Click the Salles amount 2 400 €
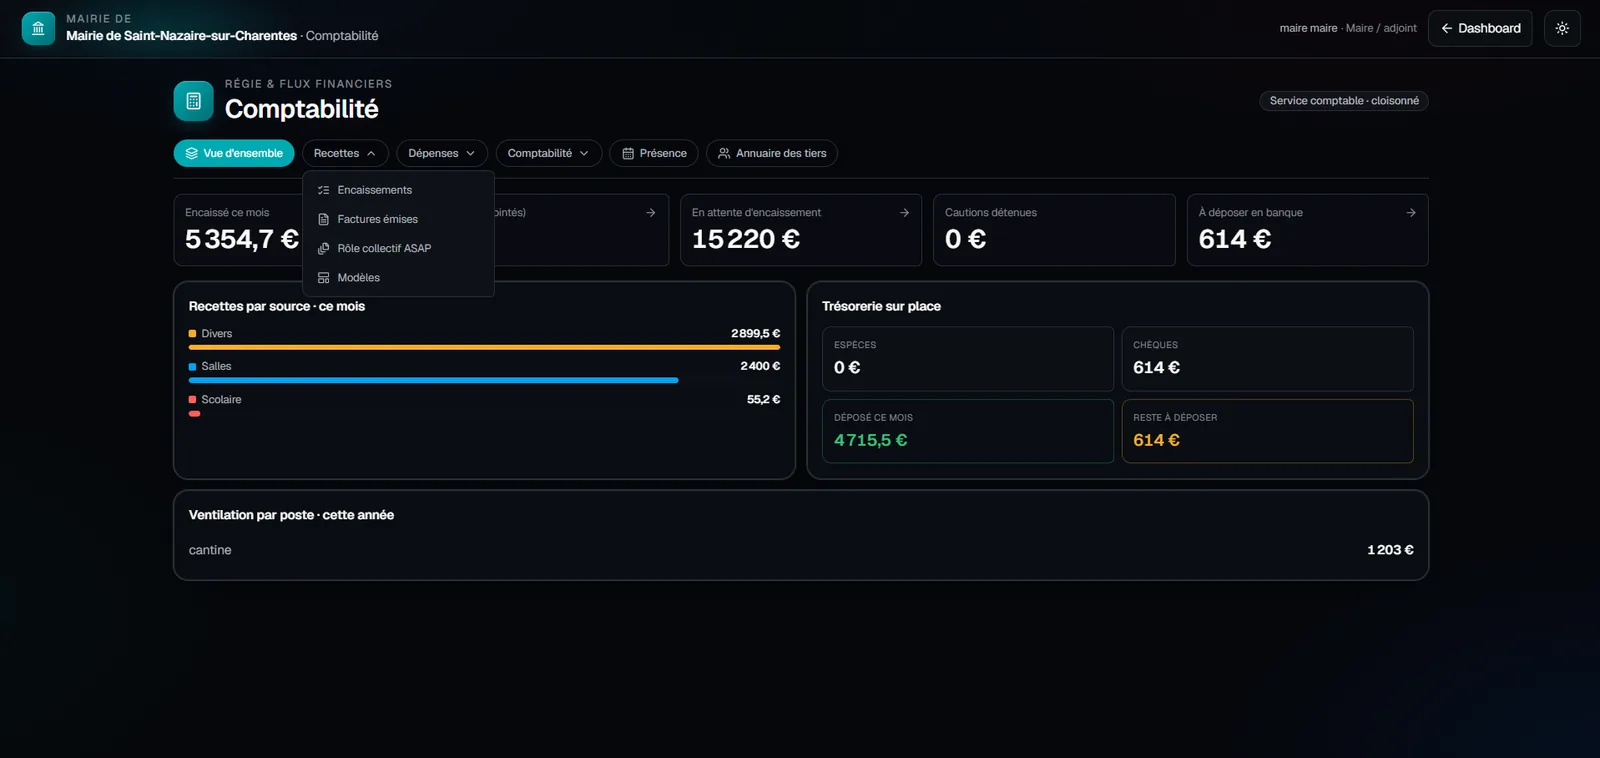Viewport: 1600px width, 758px height. pos(760,366)
